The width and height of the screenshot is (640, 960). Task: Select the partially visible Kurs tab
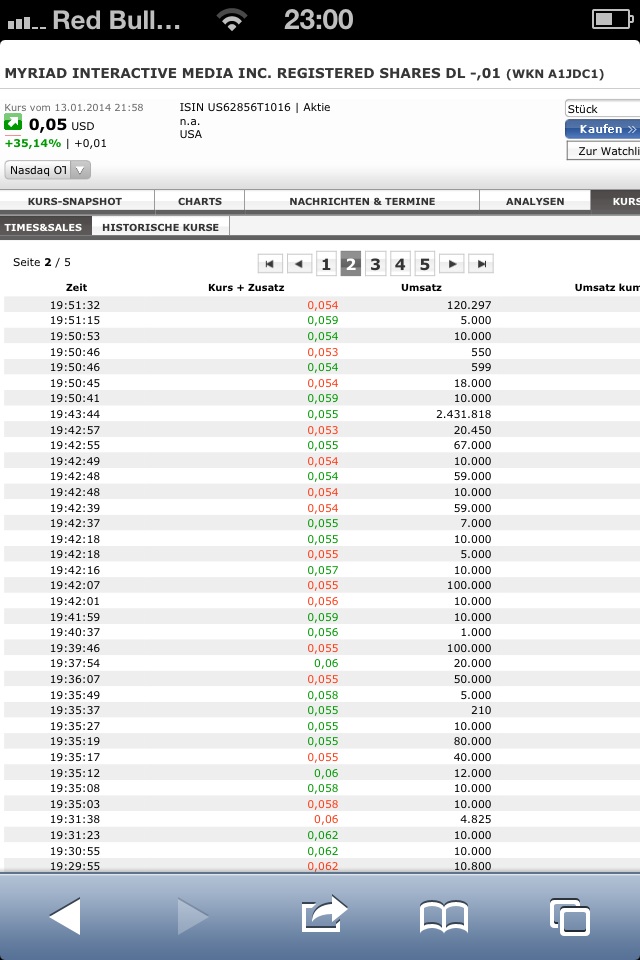coord(616,201)
